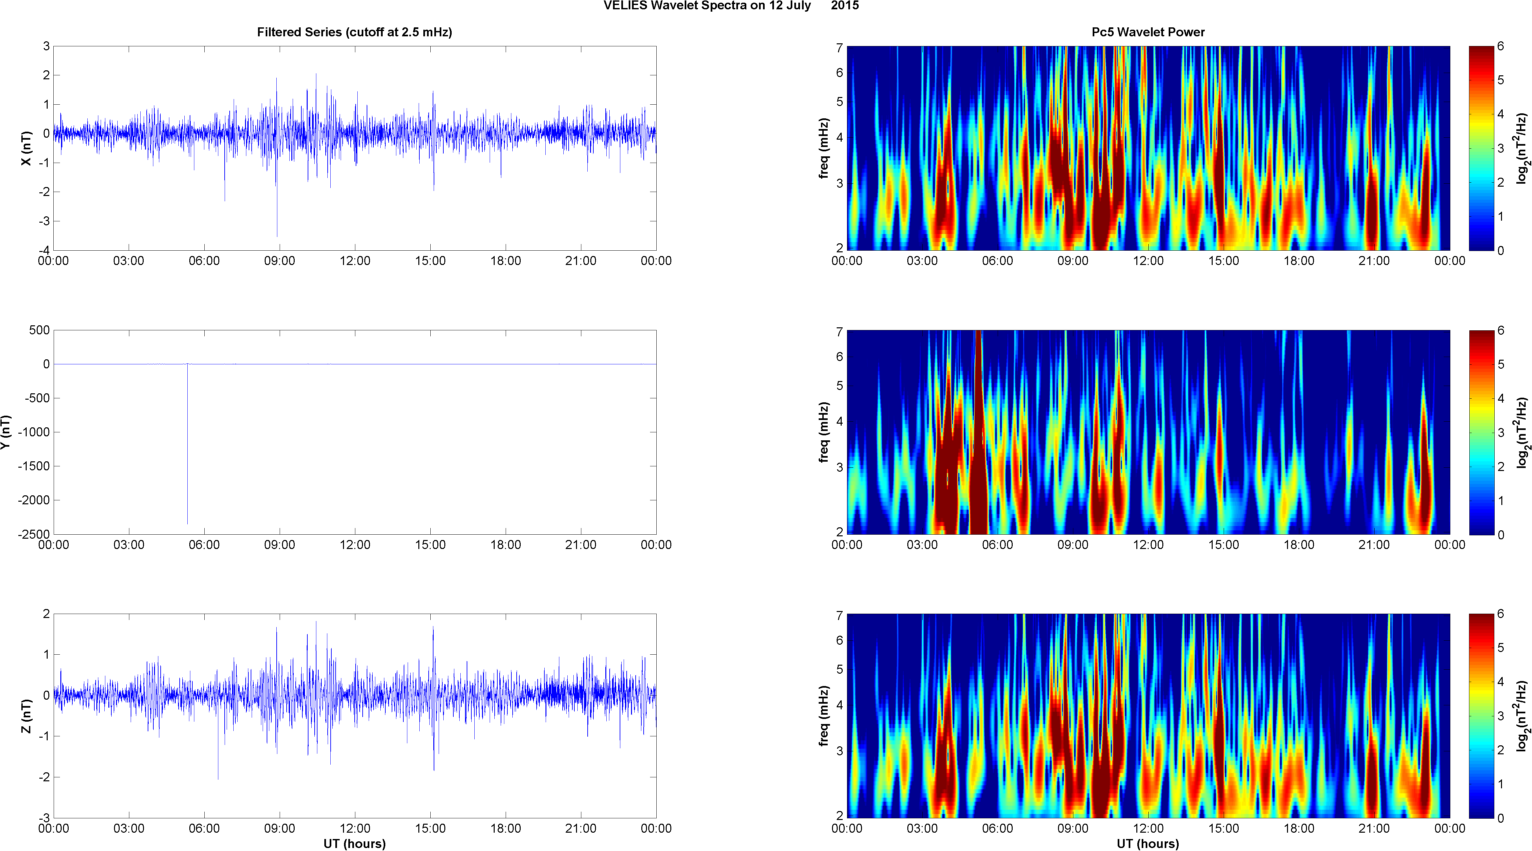Click the '-1500' tick on the Y plot
This screenshot has height=851, width=1532.
tap(33, 466)
